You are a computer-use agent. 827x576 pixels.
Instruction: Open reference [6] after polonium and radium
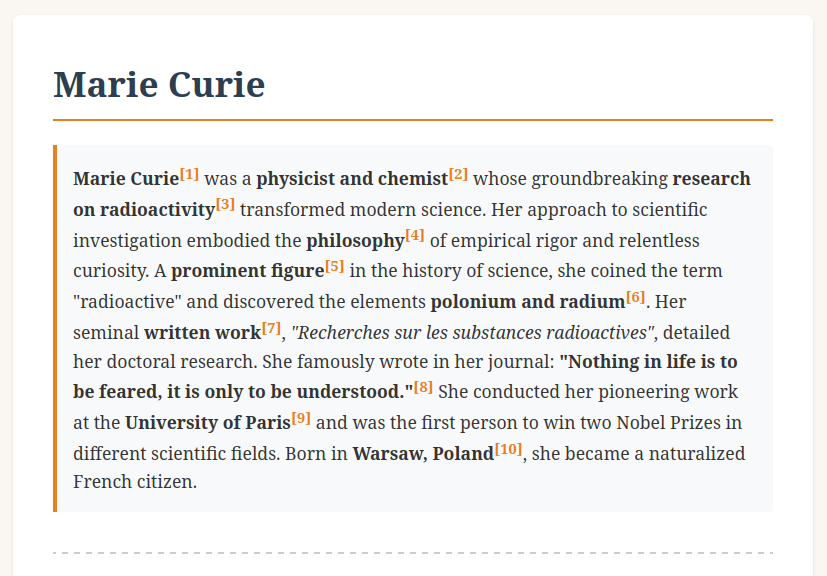tap(635, 297)
